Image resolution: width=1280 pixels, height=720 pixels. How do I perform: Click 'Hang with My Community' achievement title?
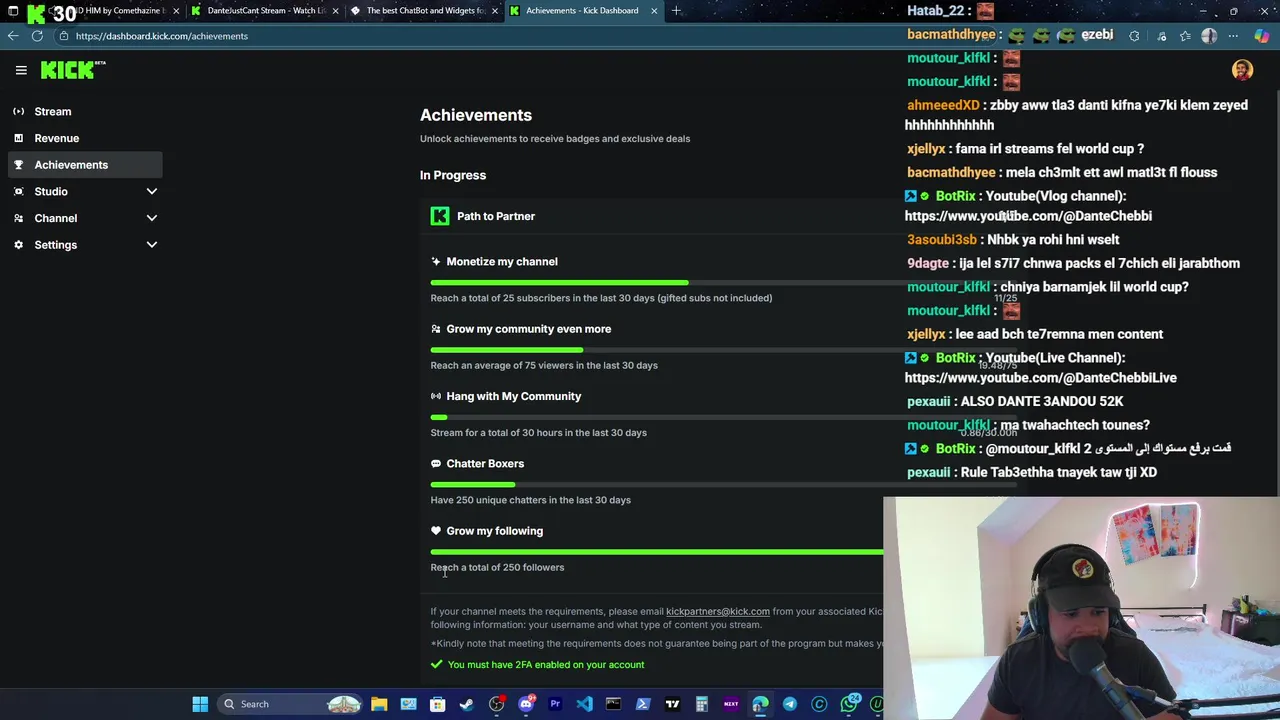(x=514, y=396)
